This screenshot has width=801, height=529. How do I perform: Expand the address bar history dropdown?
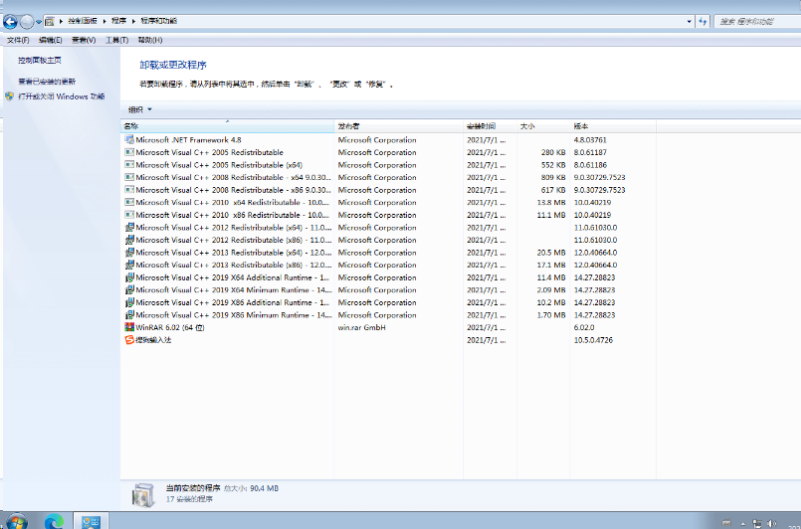coord(689,21)
